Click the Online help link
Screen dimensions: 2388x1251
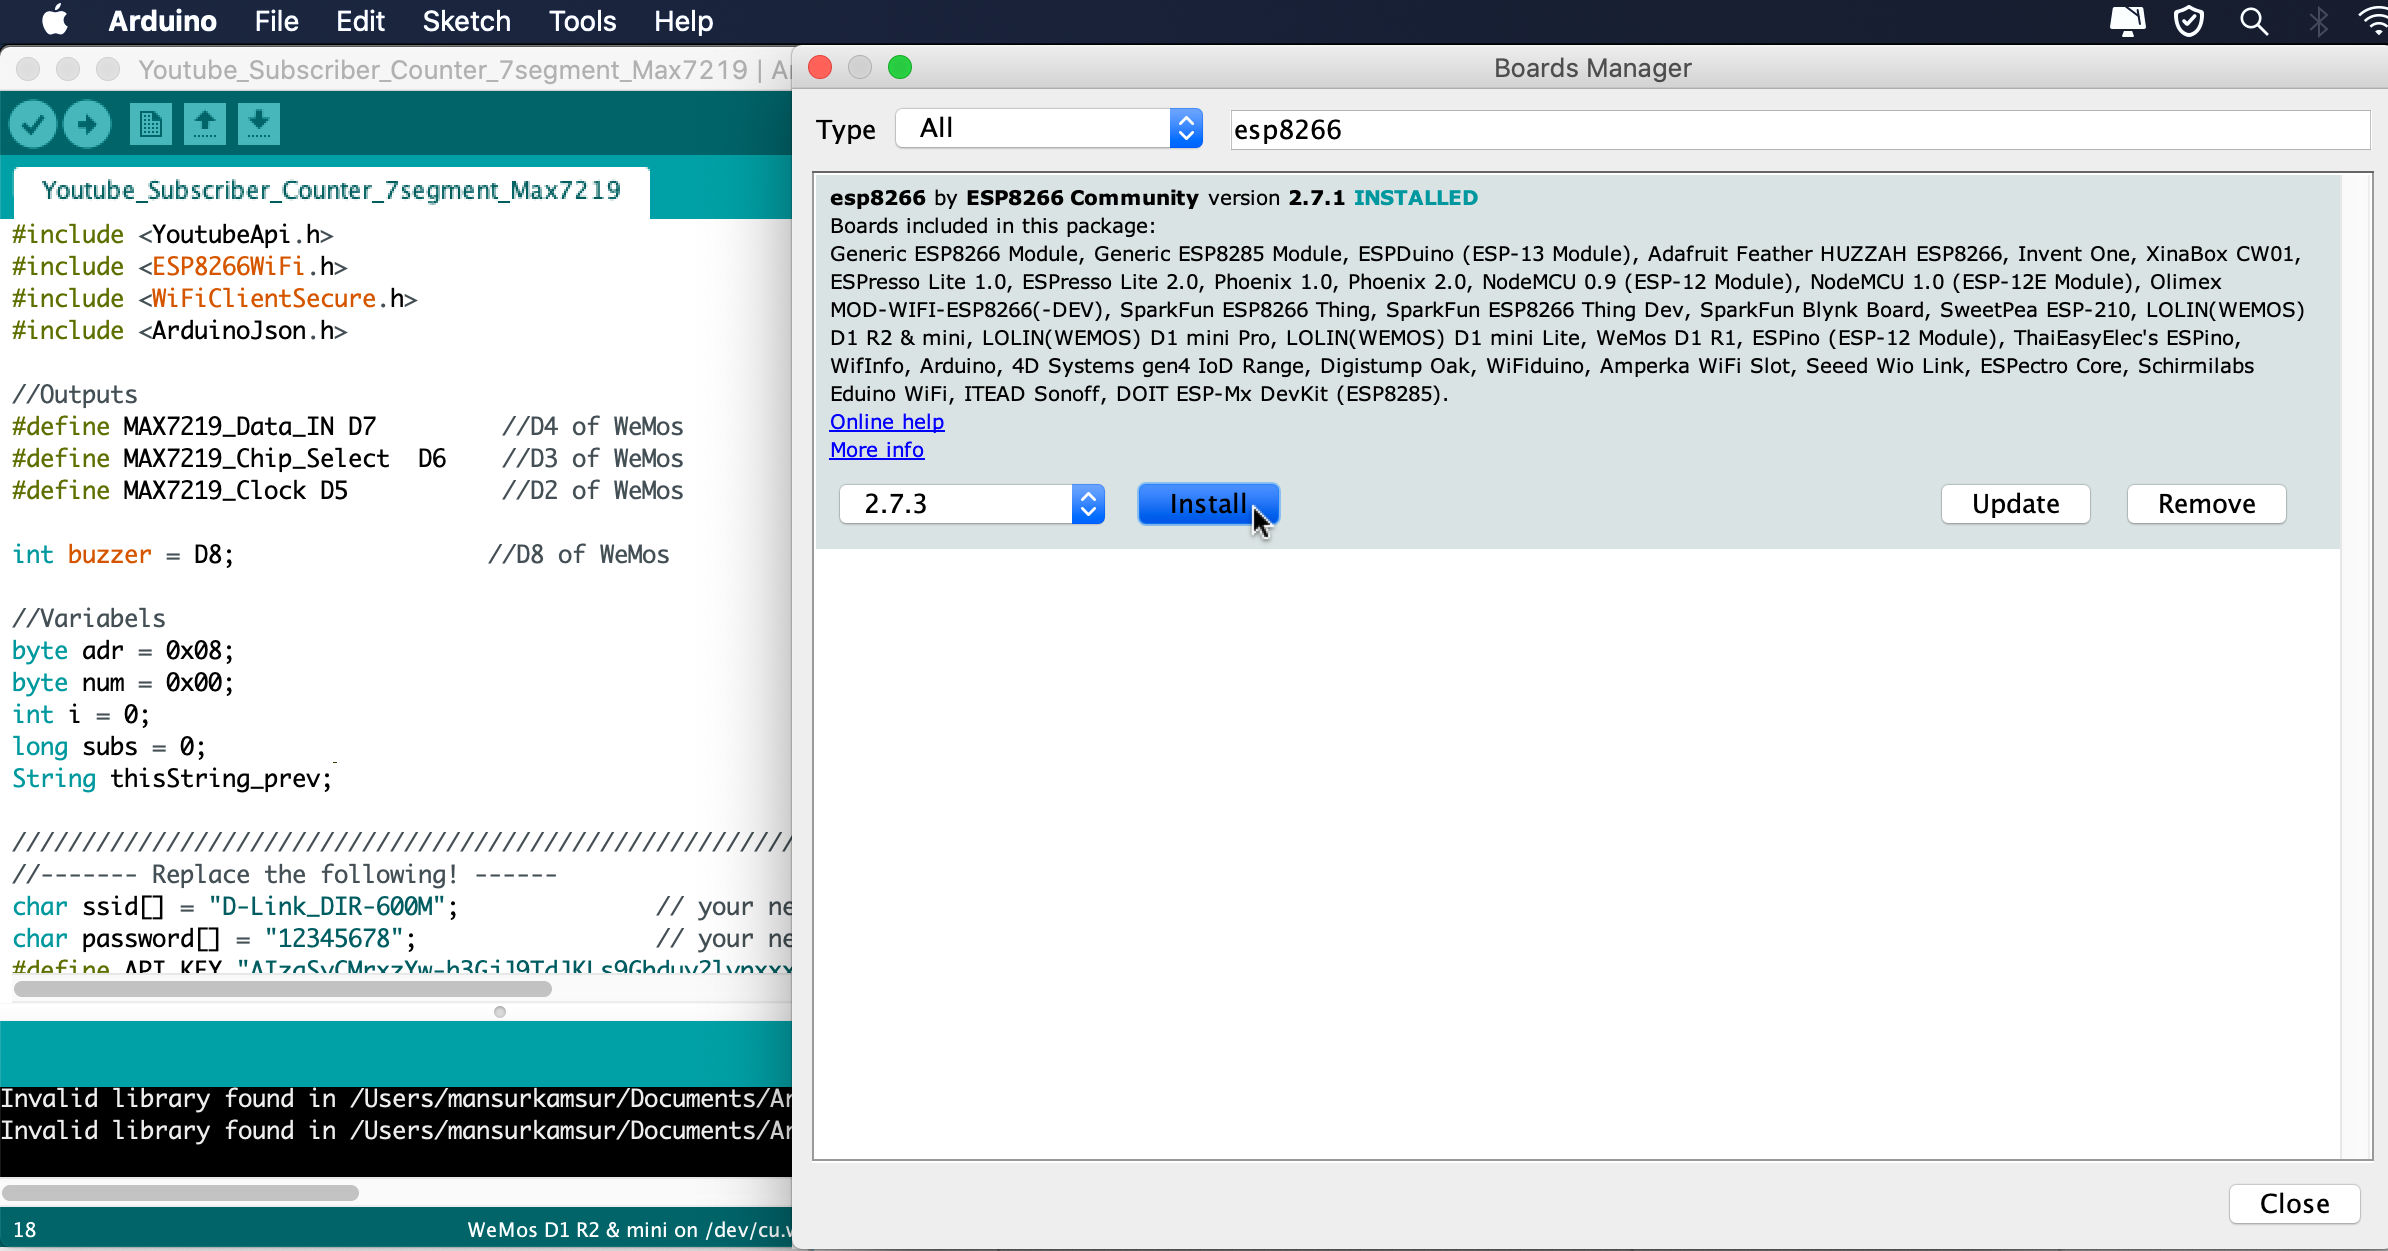[886, 422]
